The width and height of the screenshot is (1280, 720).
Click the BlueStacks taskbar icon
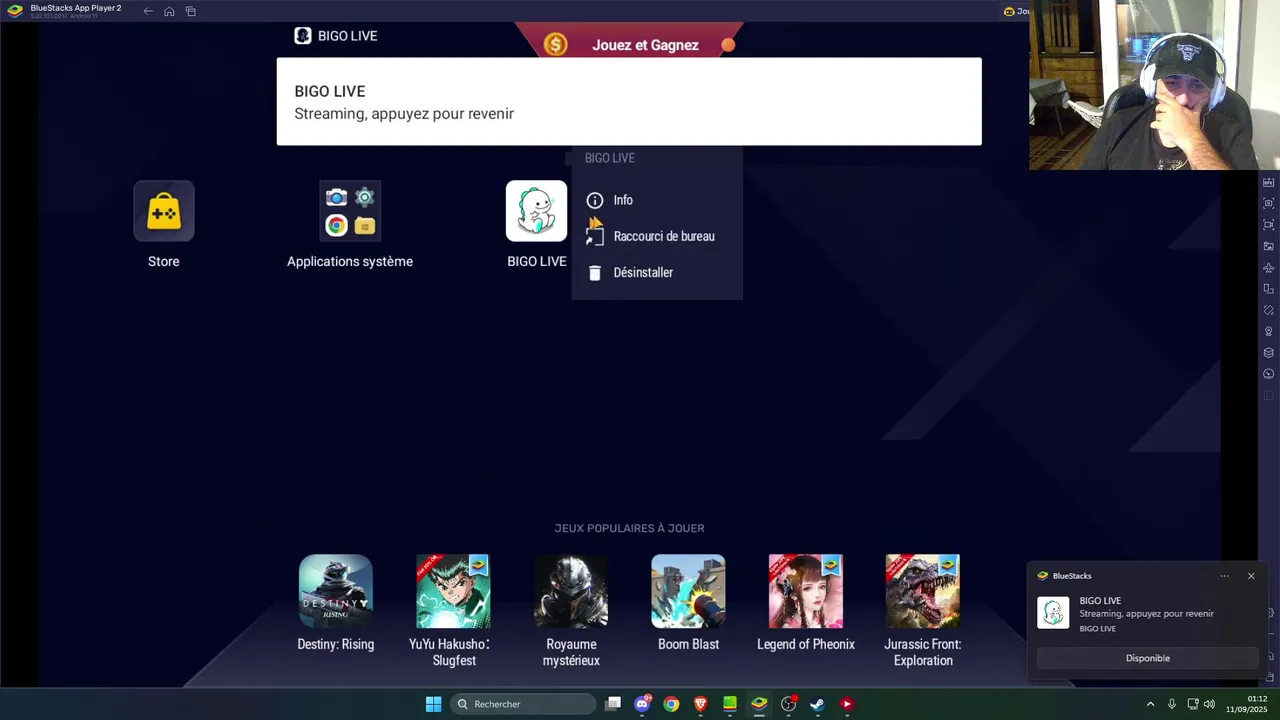click(x=759, y=704)
